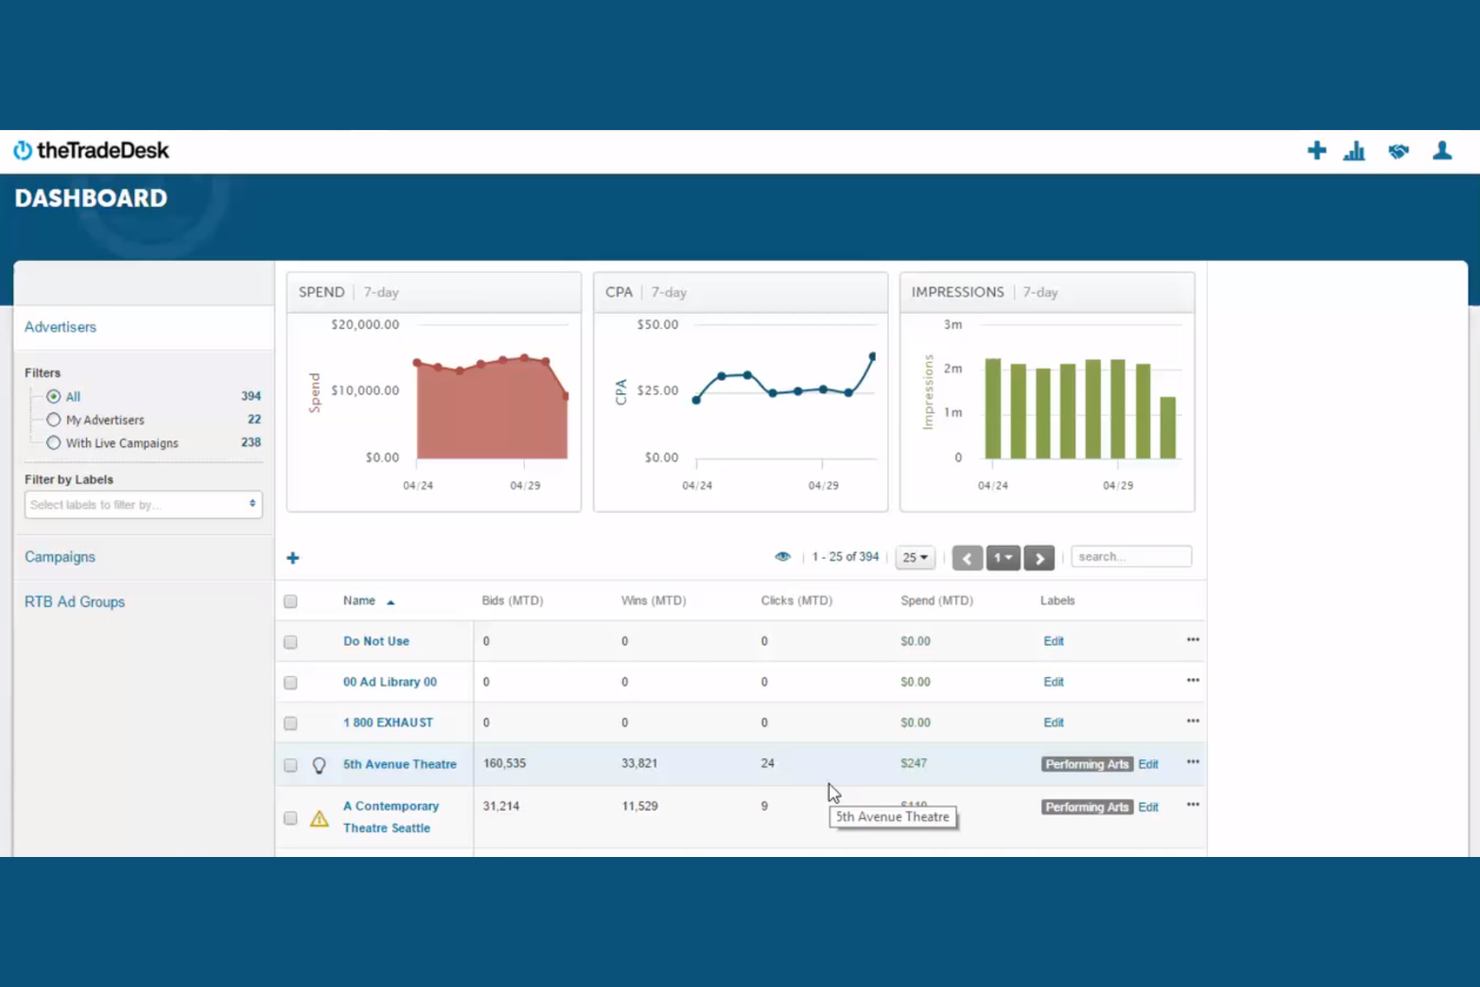
Task: Click the handshake icon in header
Action: (x=1398, y=151)
